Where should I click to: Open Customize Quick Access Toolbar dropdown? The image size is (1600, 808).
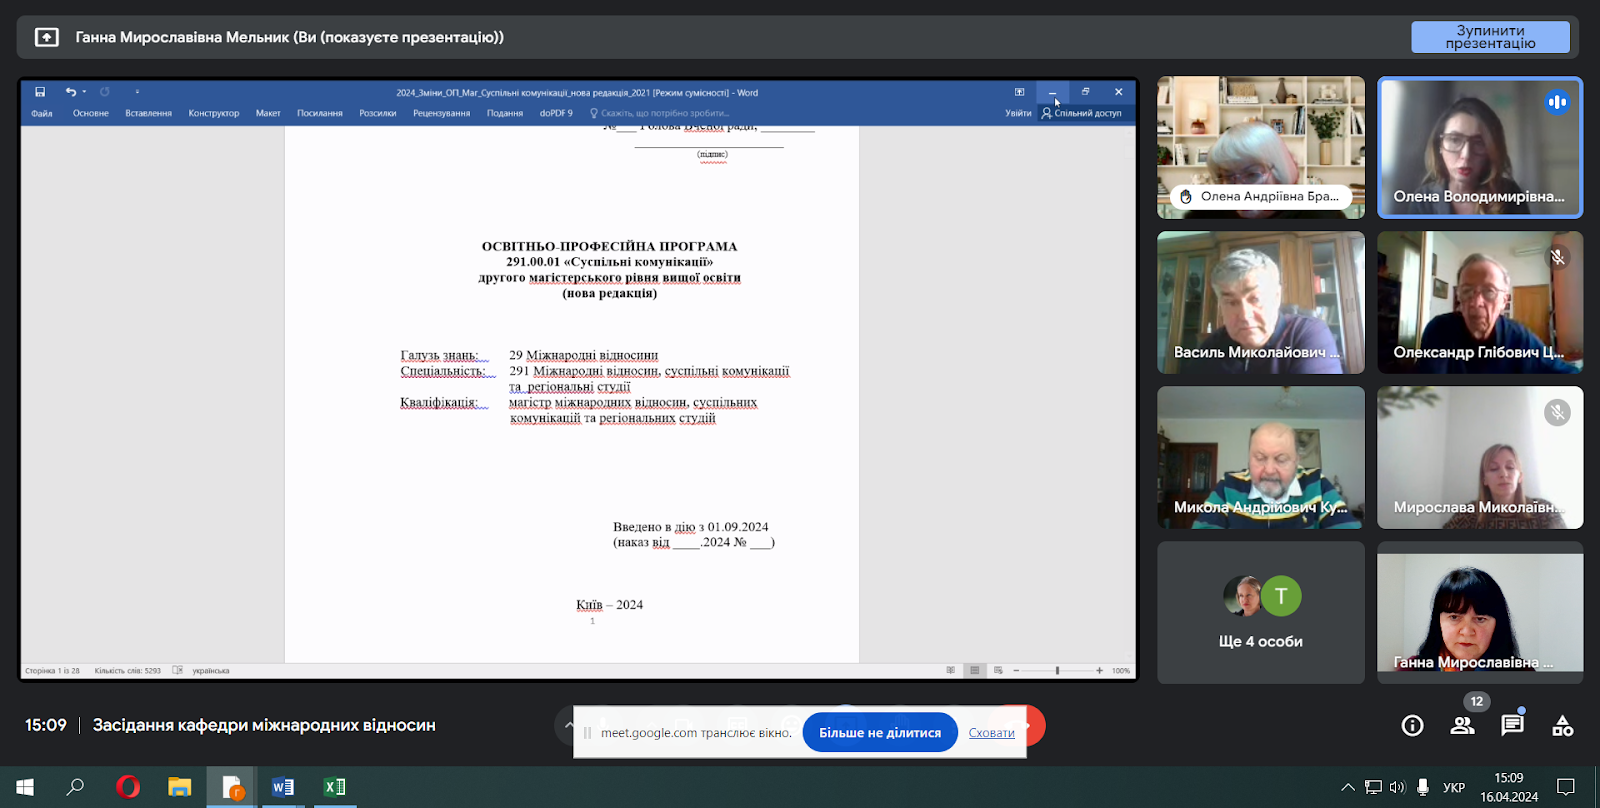coord(137,92)
